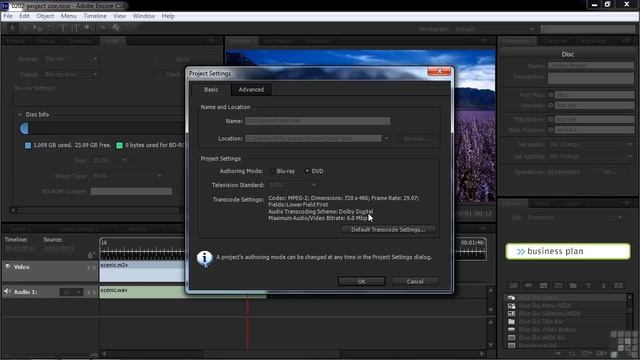Click the BD-ROM Content input field
Image resolution: width=640 pixels, height=360 pixels.
[131, 191]
